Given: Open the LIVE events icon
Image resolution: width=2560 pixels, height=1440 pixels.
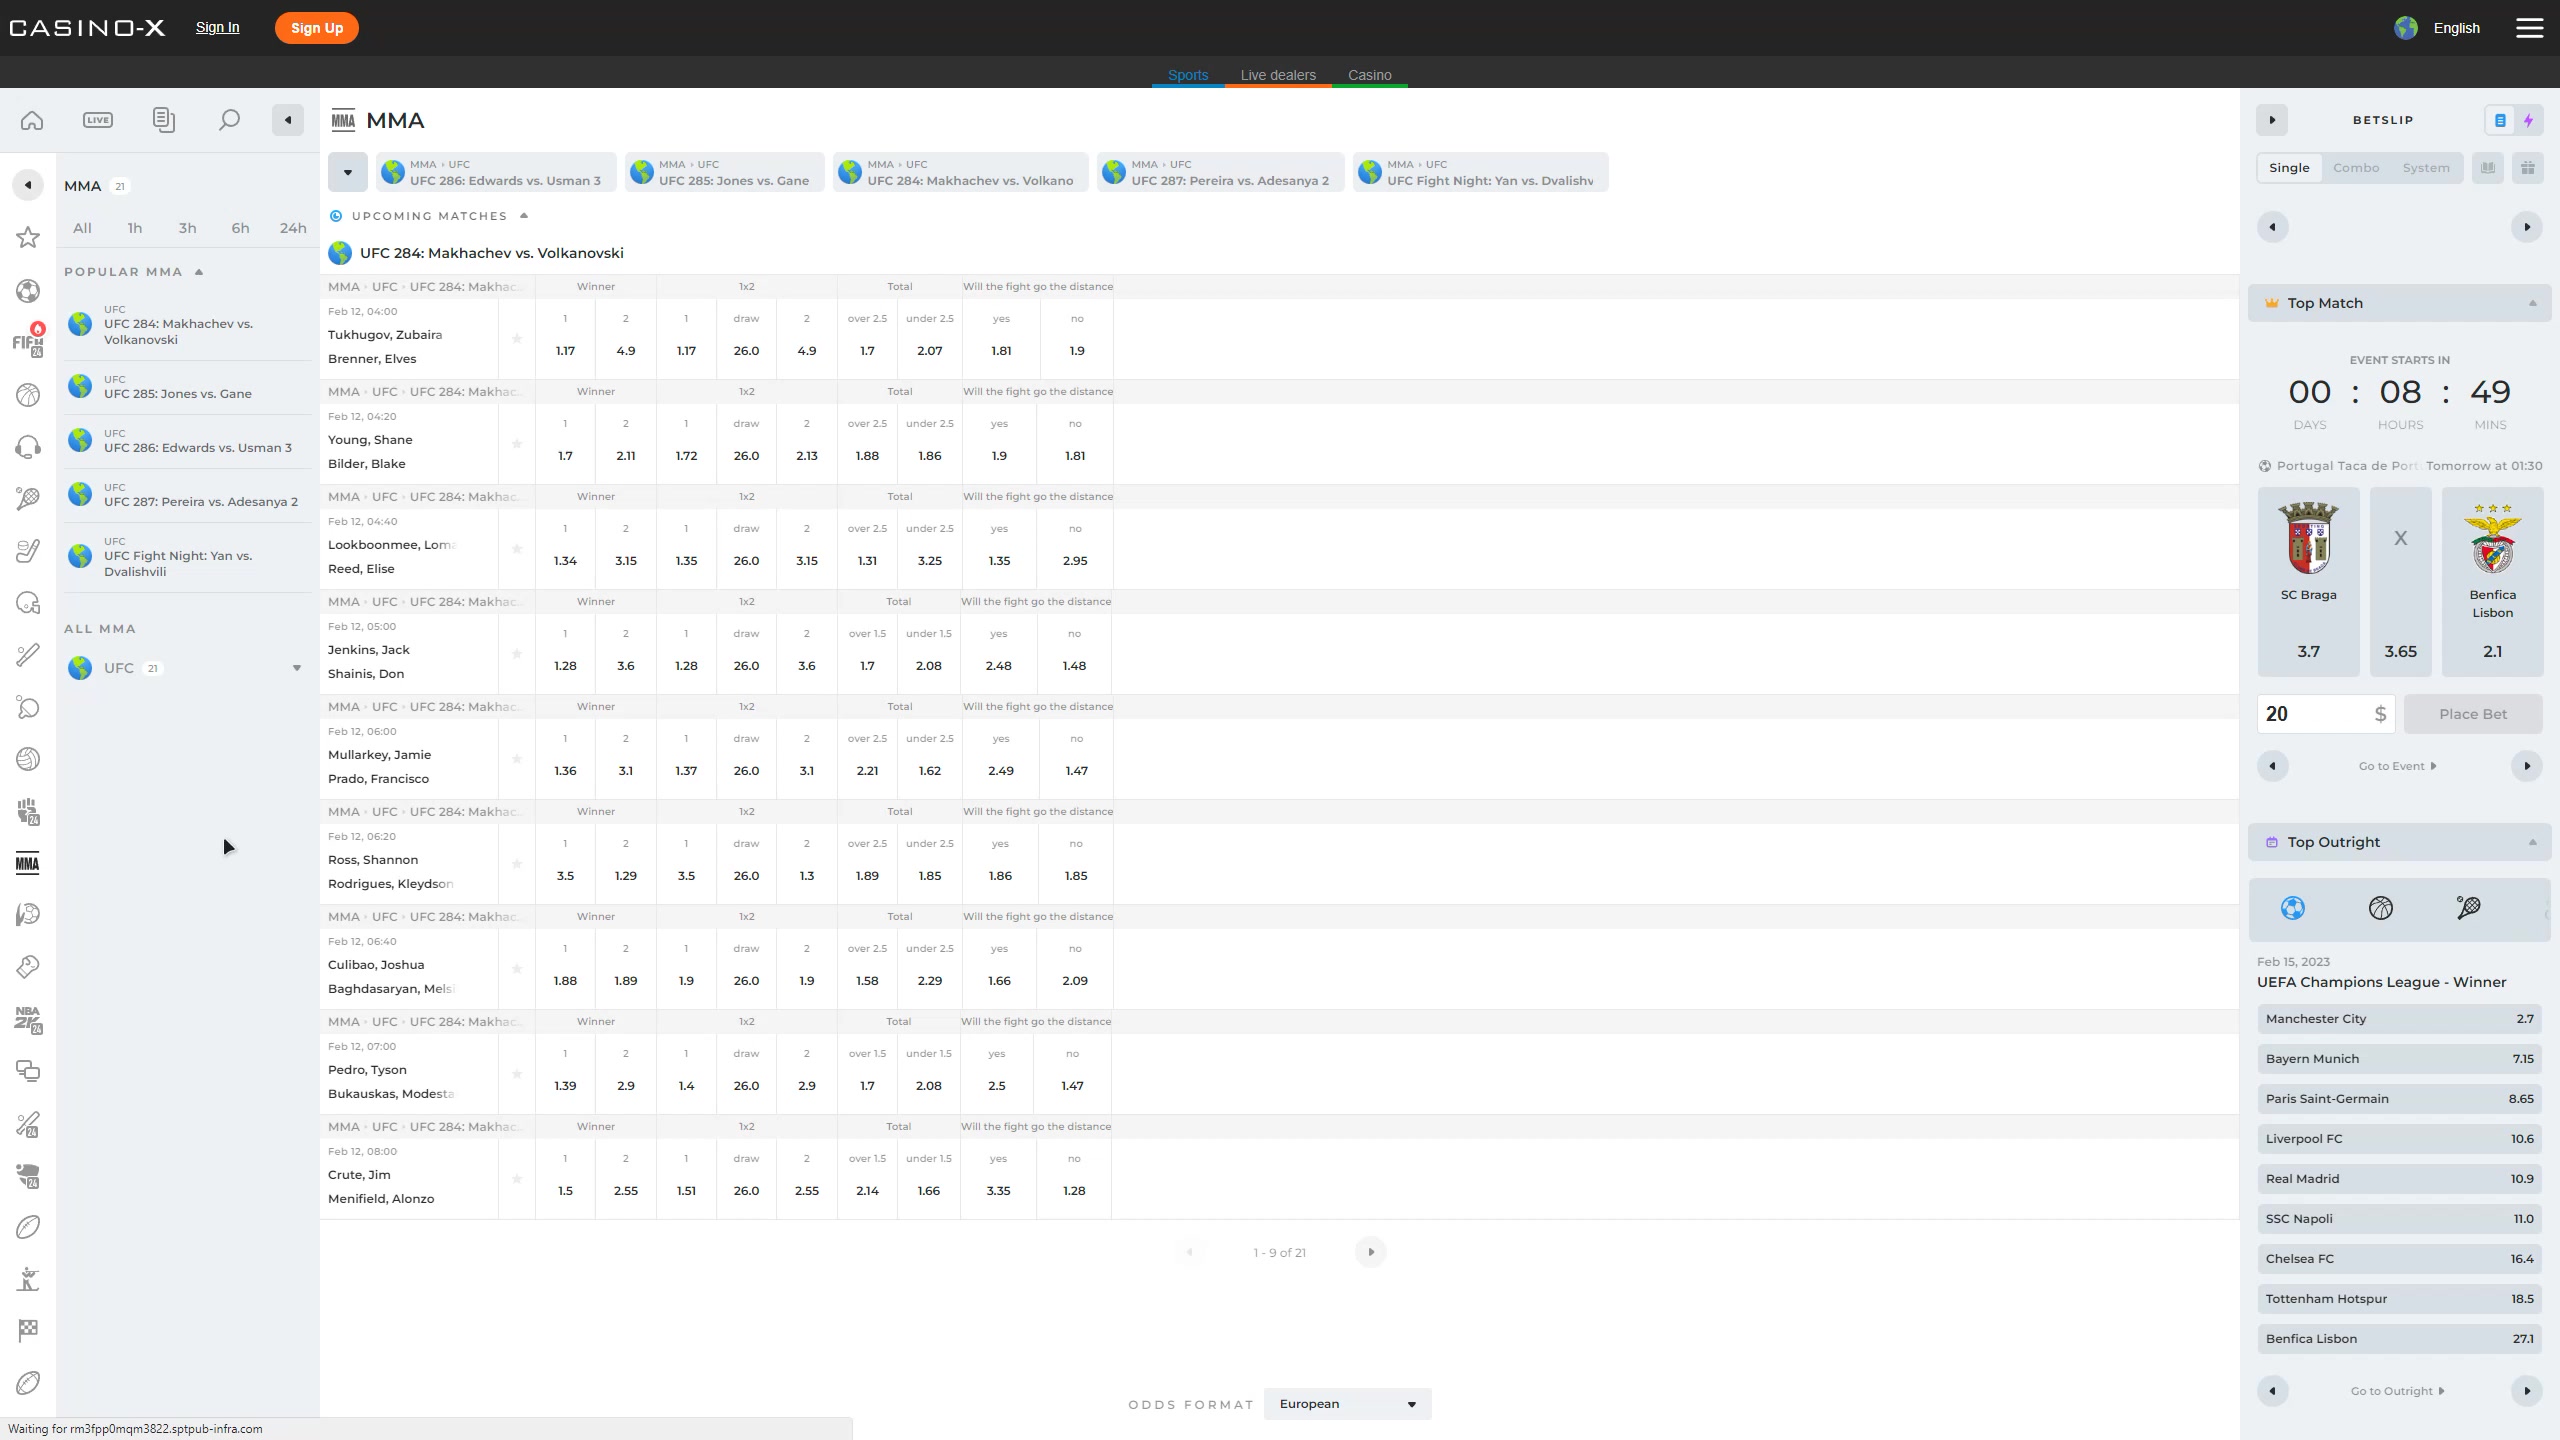Looking at the screenshot, I should [x=98, y=120].
